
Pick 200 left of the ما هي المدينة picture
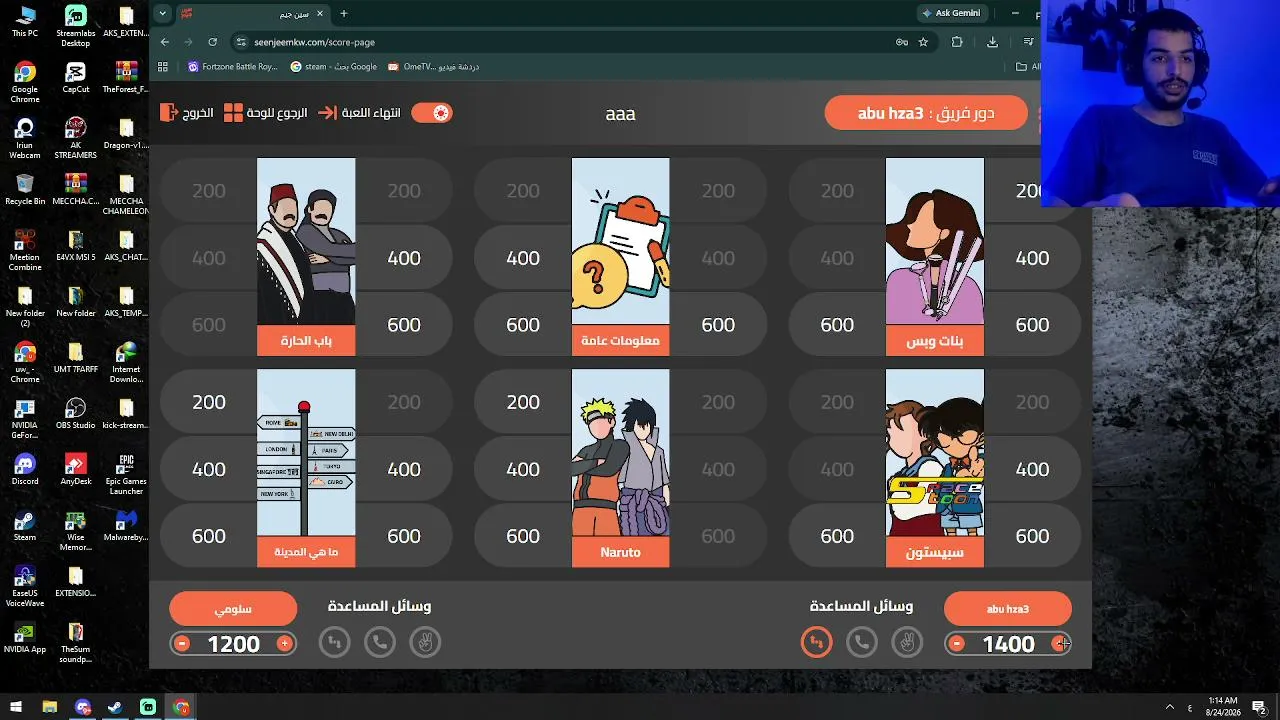pos(209,402)
